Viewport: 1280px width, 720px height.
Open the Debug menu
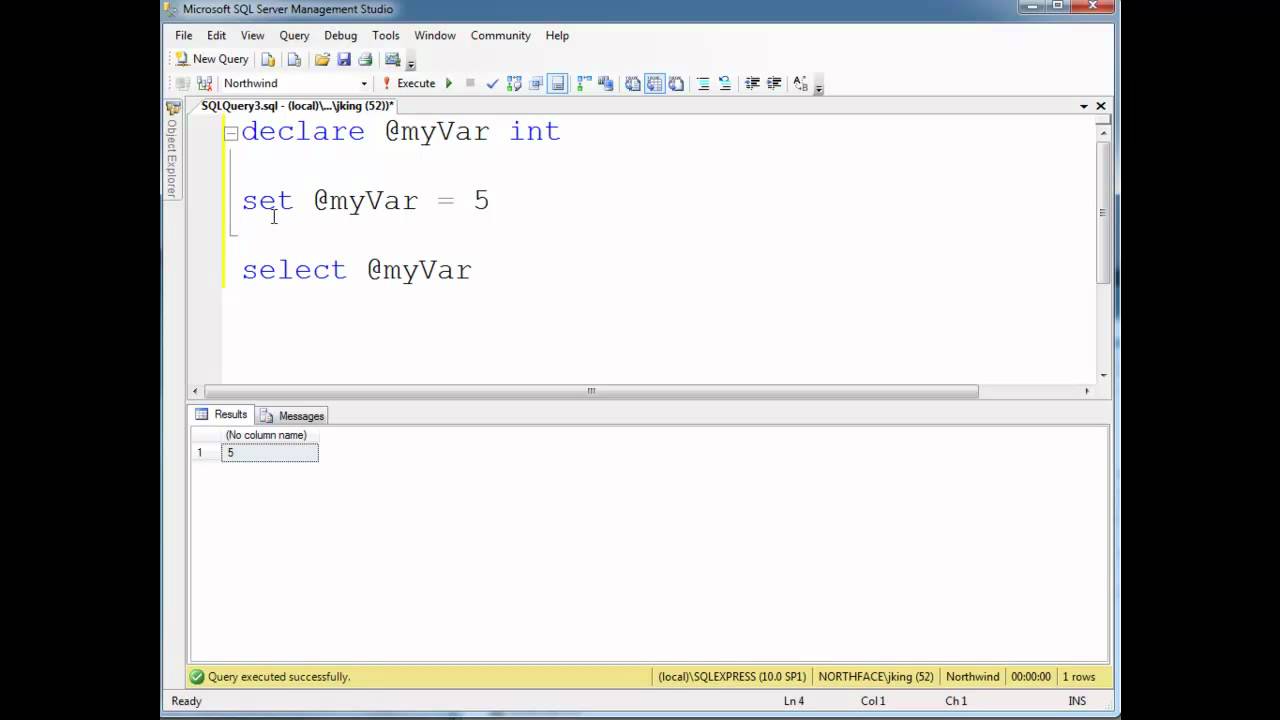coord(340,35)
